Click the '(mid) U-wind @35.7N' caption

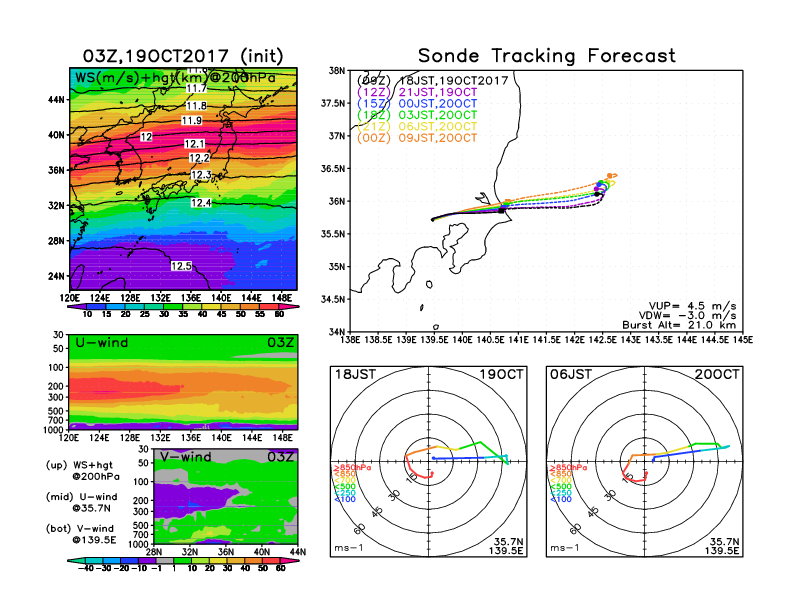(82, 502)
